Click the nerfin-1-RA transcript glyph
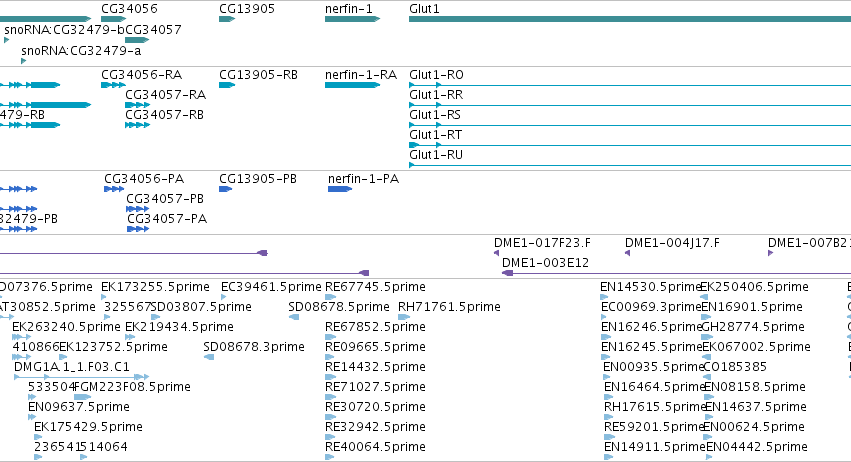This screenshot has height=462, width=851. pyautogui.click(x=352, y=85)
